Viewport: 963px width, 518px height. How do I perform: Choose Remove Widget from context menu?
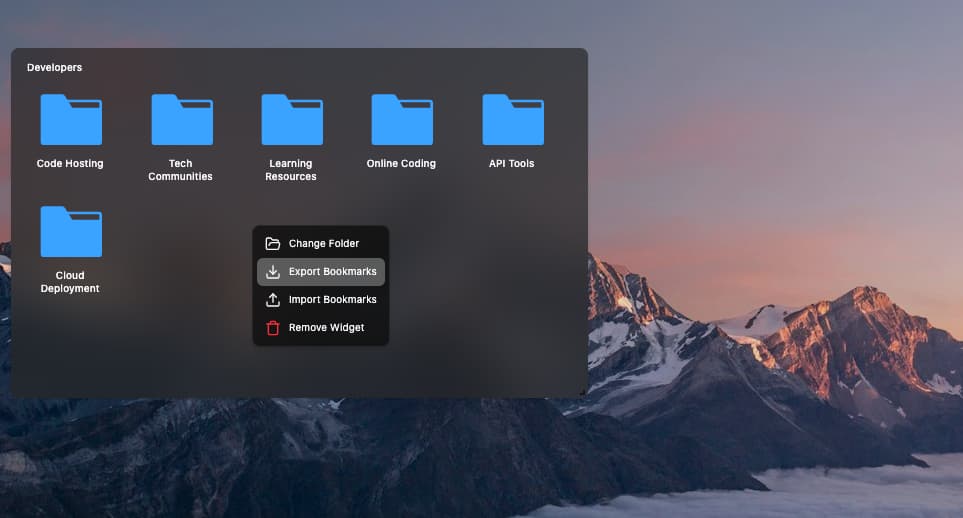point(321,328)
